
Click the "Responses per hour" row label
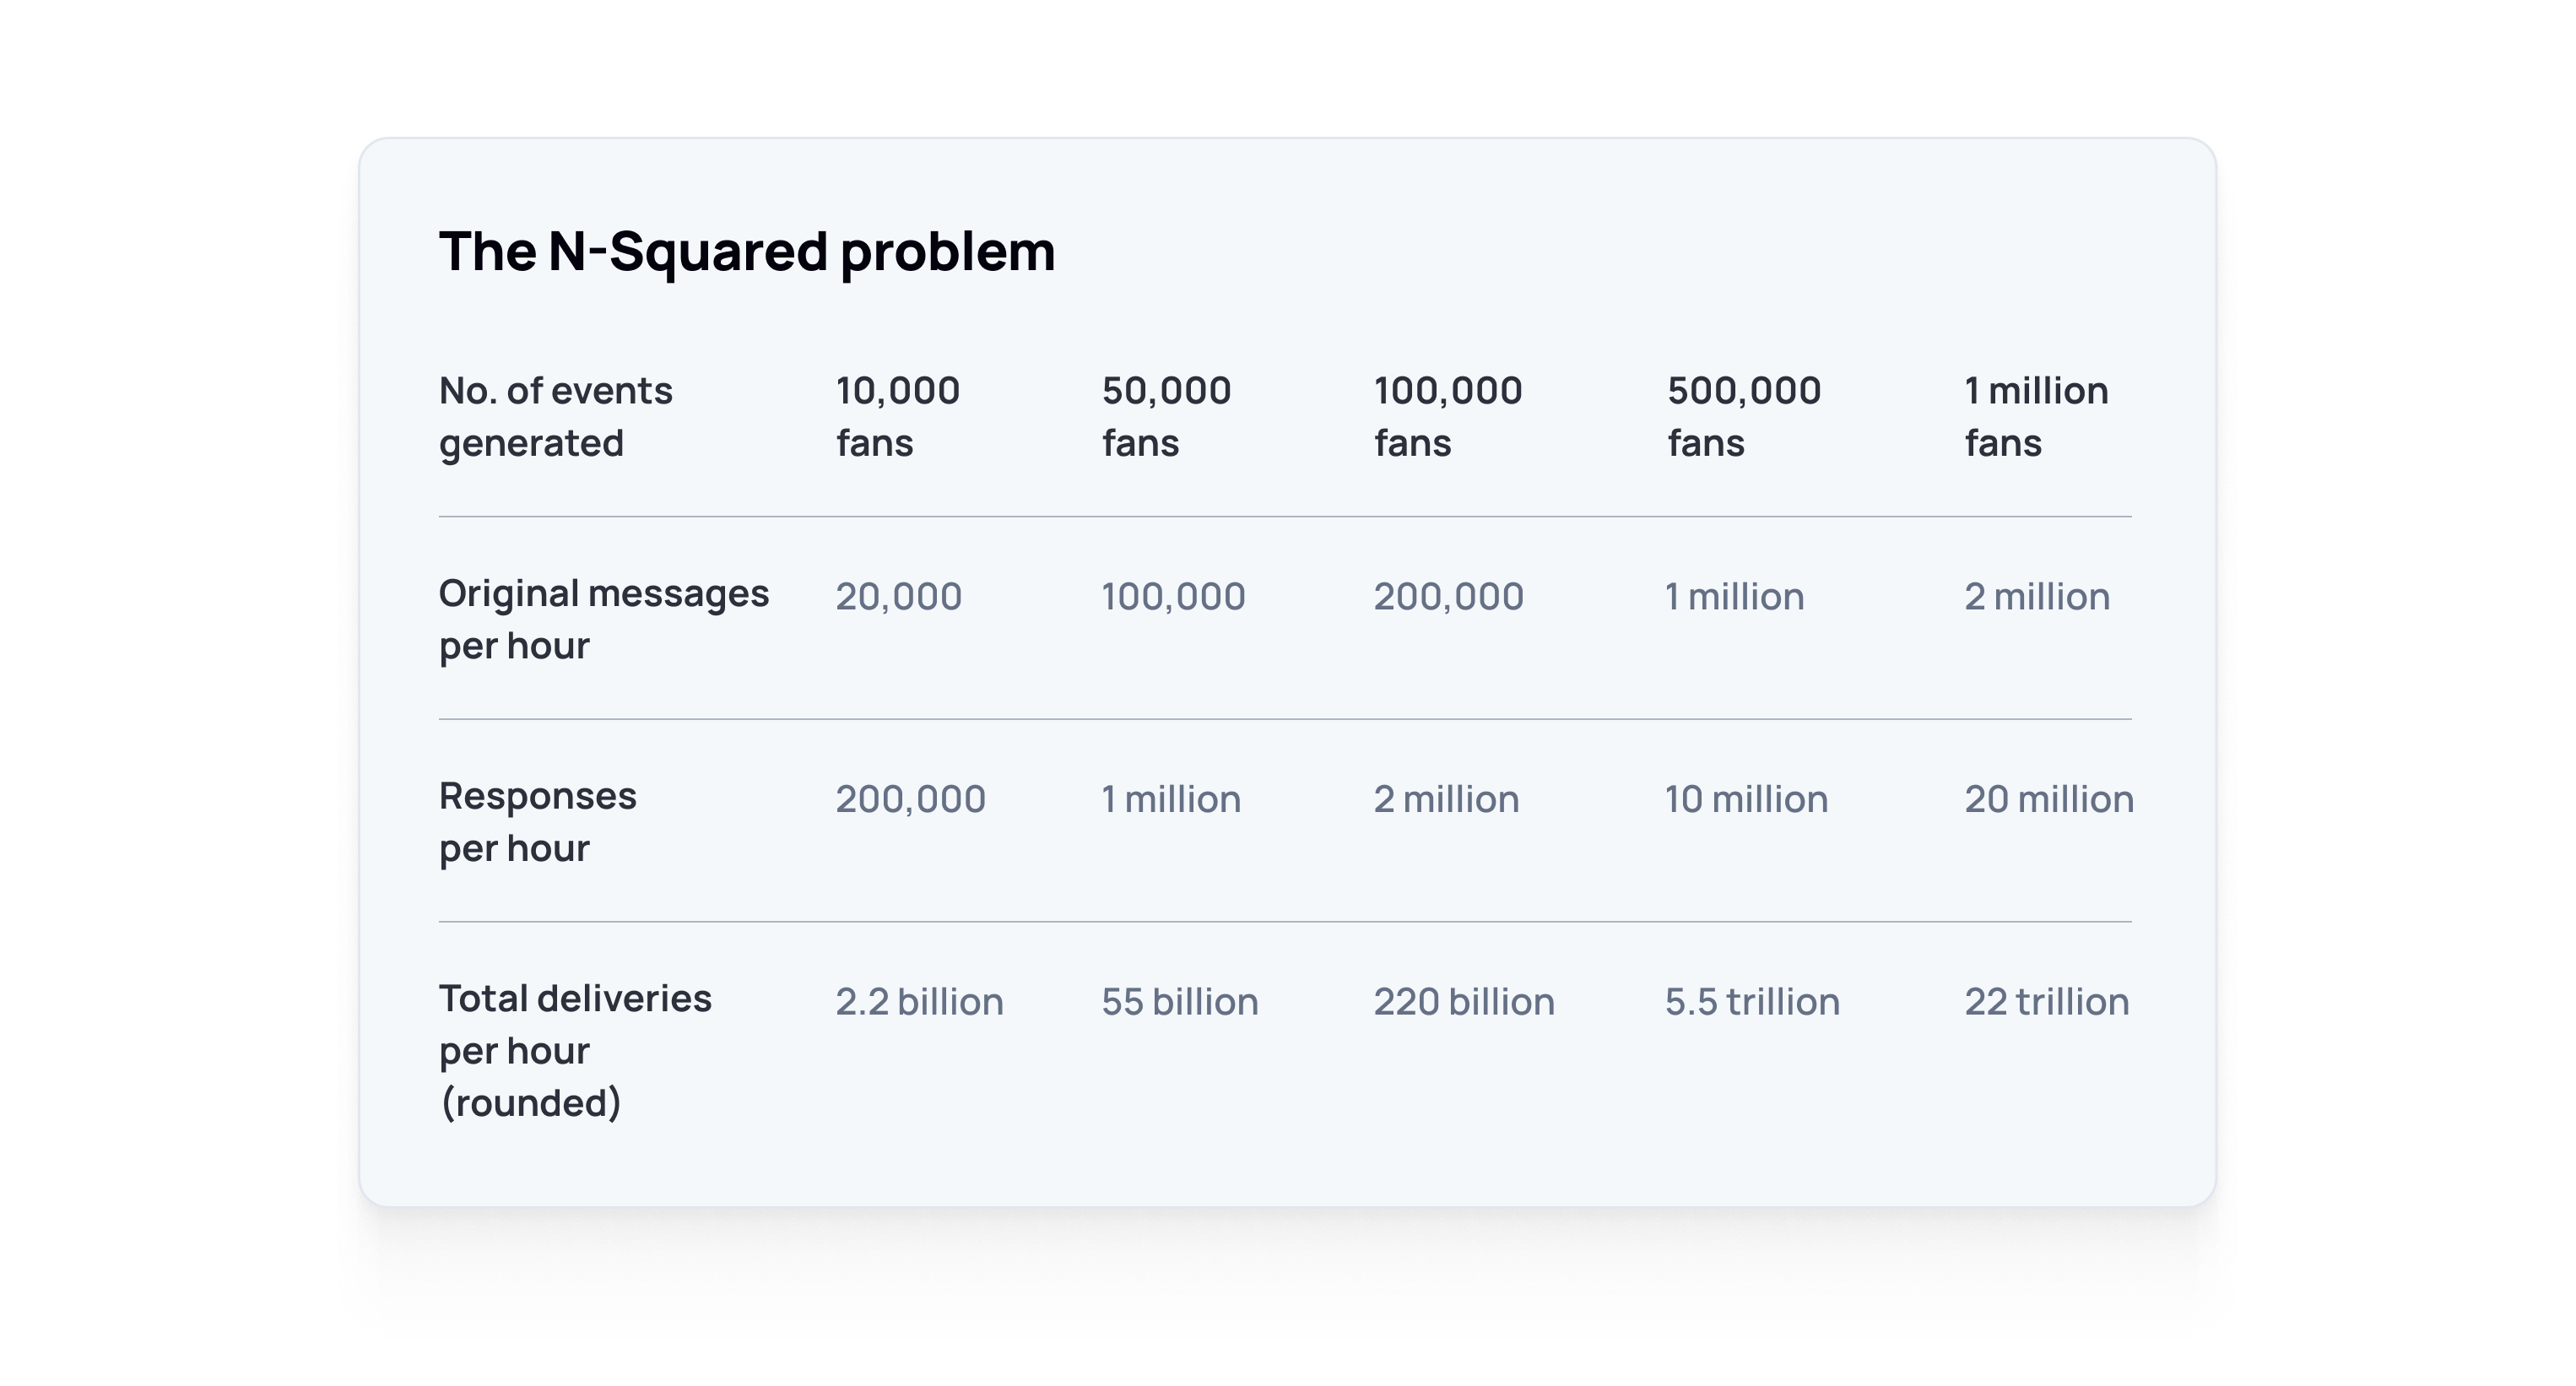[x=537, y=821]
